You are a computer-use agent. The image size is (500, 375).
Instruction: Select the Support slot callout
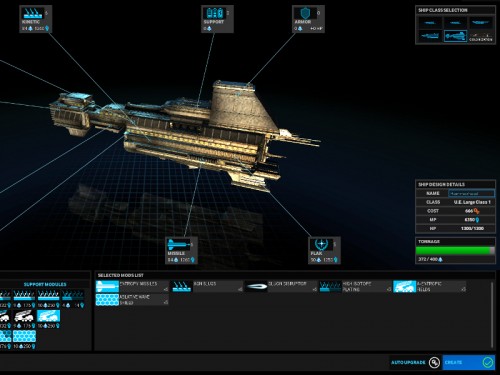point(217,19)
